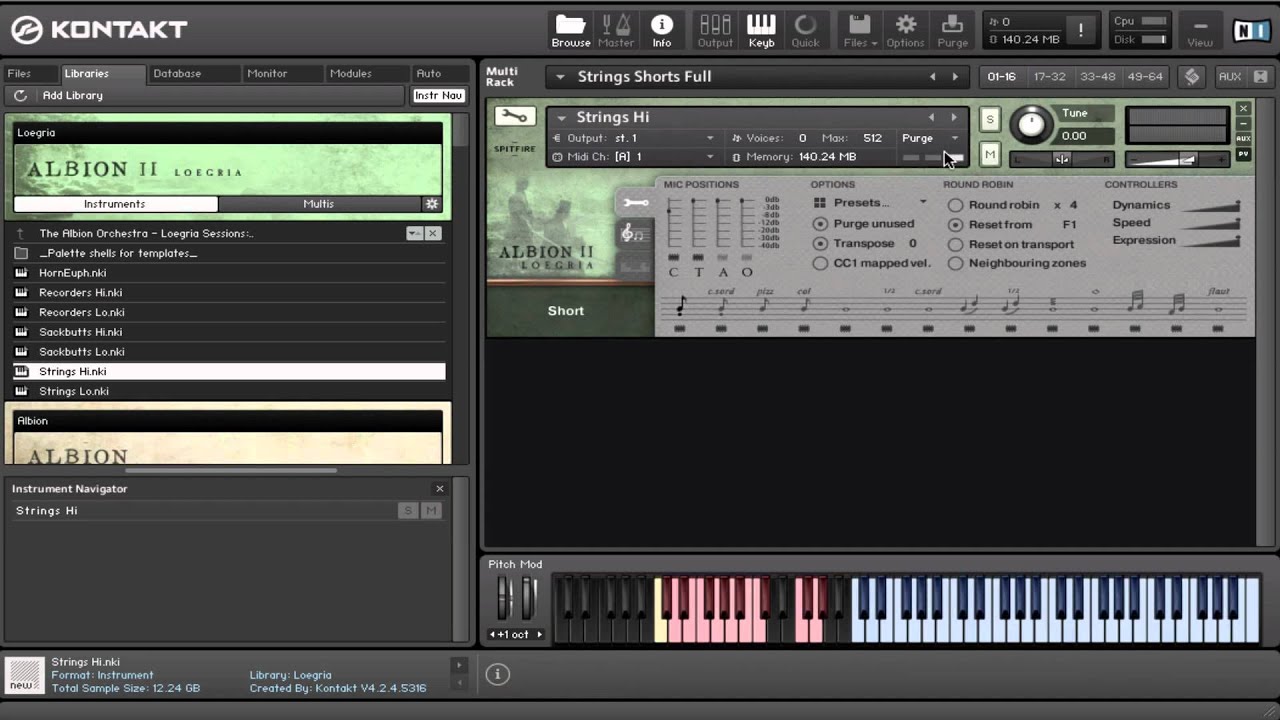Open the Output st. 1 dropdown
The width and height of the screenshot is (1280, 720).
[x=634, y=138]
